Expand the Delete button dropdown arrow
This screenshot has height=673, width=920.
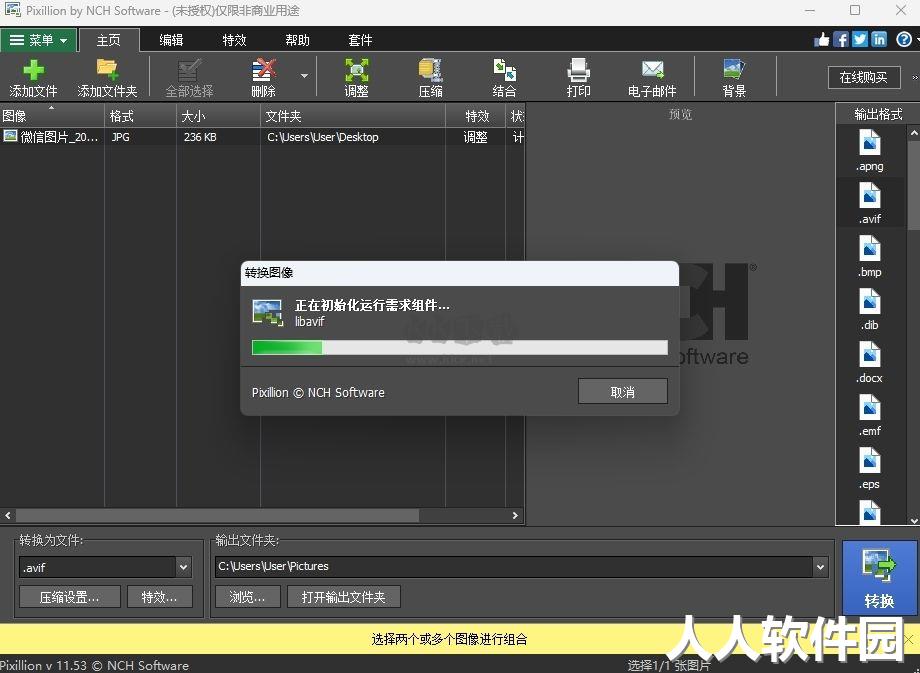click(304, 76)
